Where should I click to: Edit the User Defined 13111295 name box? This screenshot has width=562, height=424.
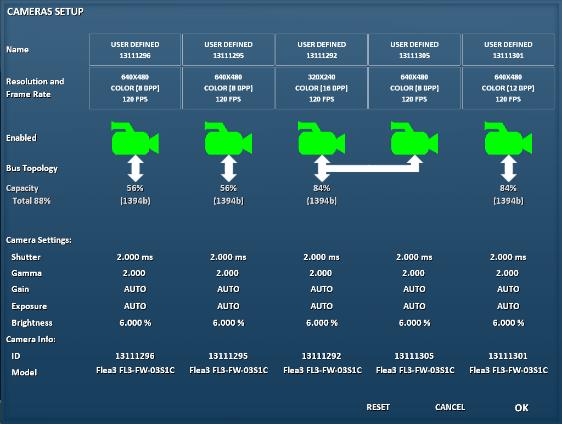(228, 50)
